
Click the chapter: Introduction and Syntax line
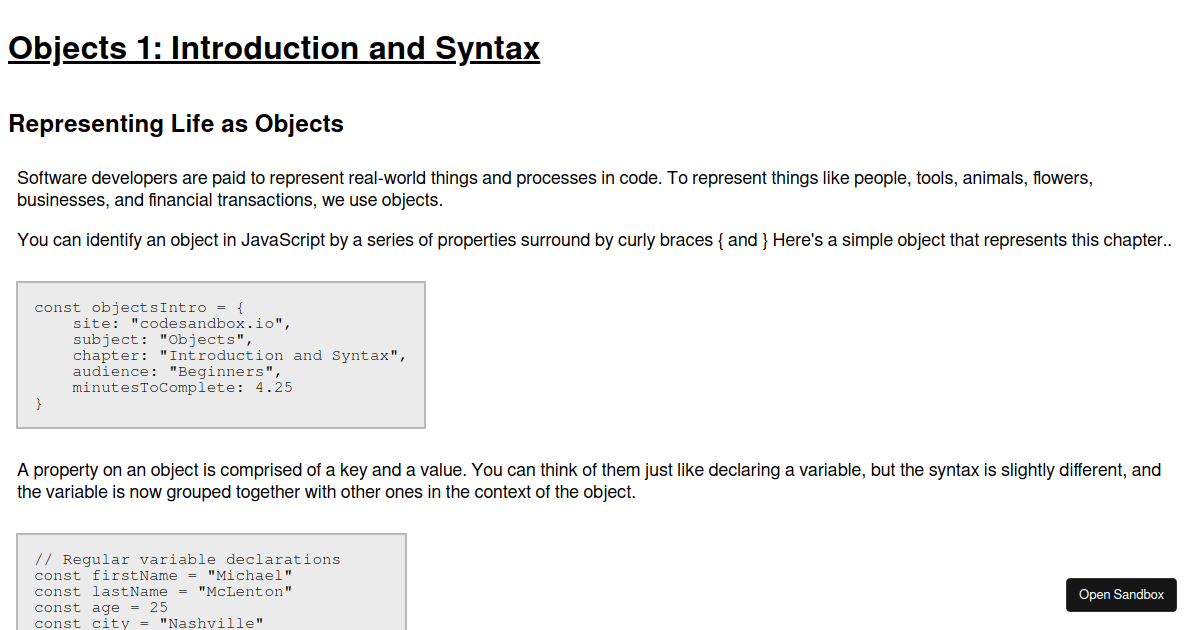coord(238,355)
